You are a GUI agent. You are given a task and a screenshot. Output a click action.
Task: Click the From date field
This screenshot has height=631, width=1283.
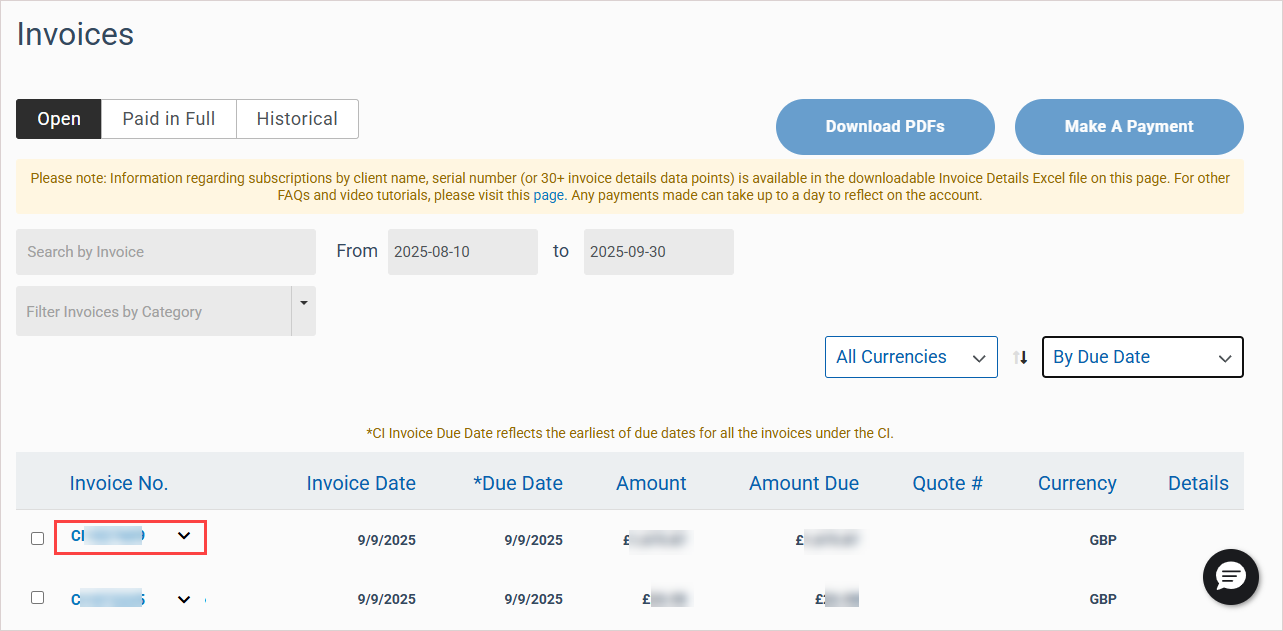pos(462,252)
